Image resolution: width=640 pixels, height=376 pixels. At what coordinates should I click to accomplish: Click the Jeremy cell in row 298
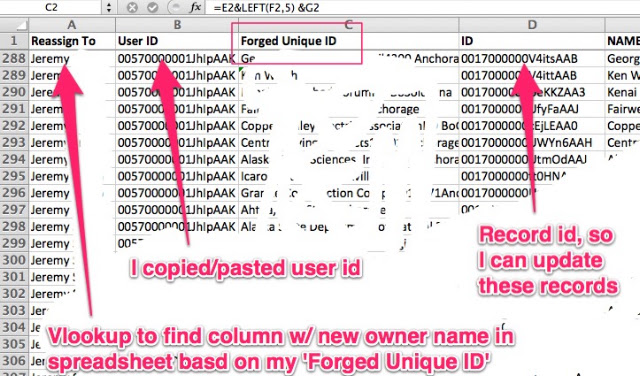72,226
